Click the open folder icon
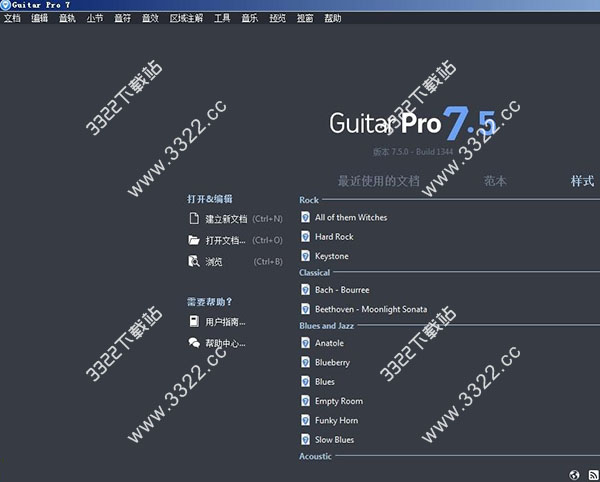This screenshot has width=600, height=482. tap(194, 240)
